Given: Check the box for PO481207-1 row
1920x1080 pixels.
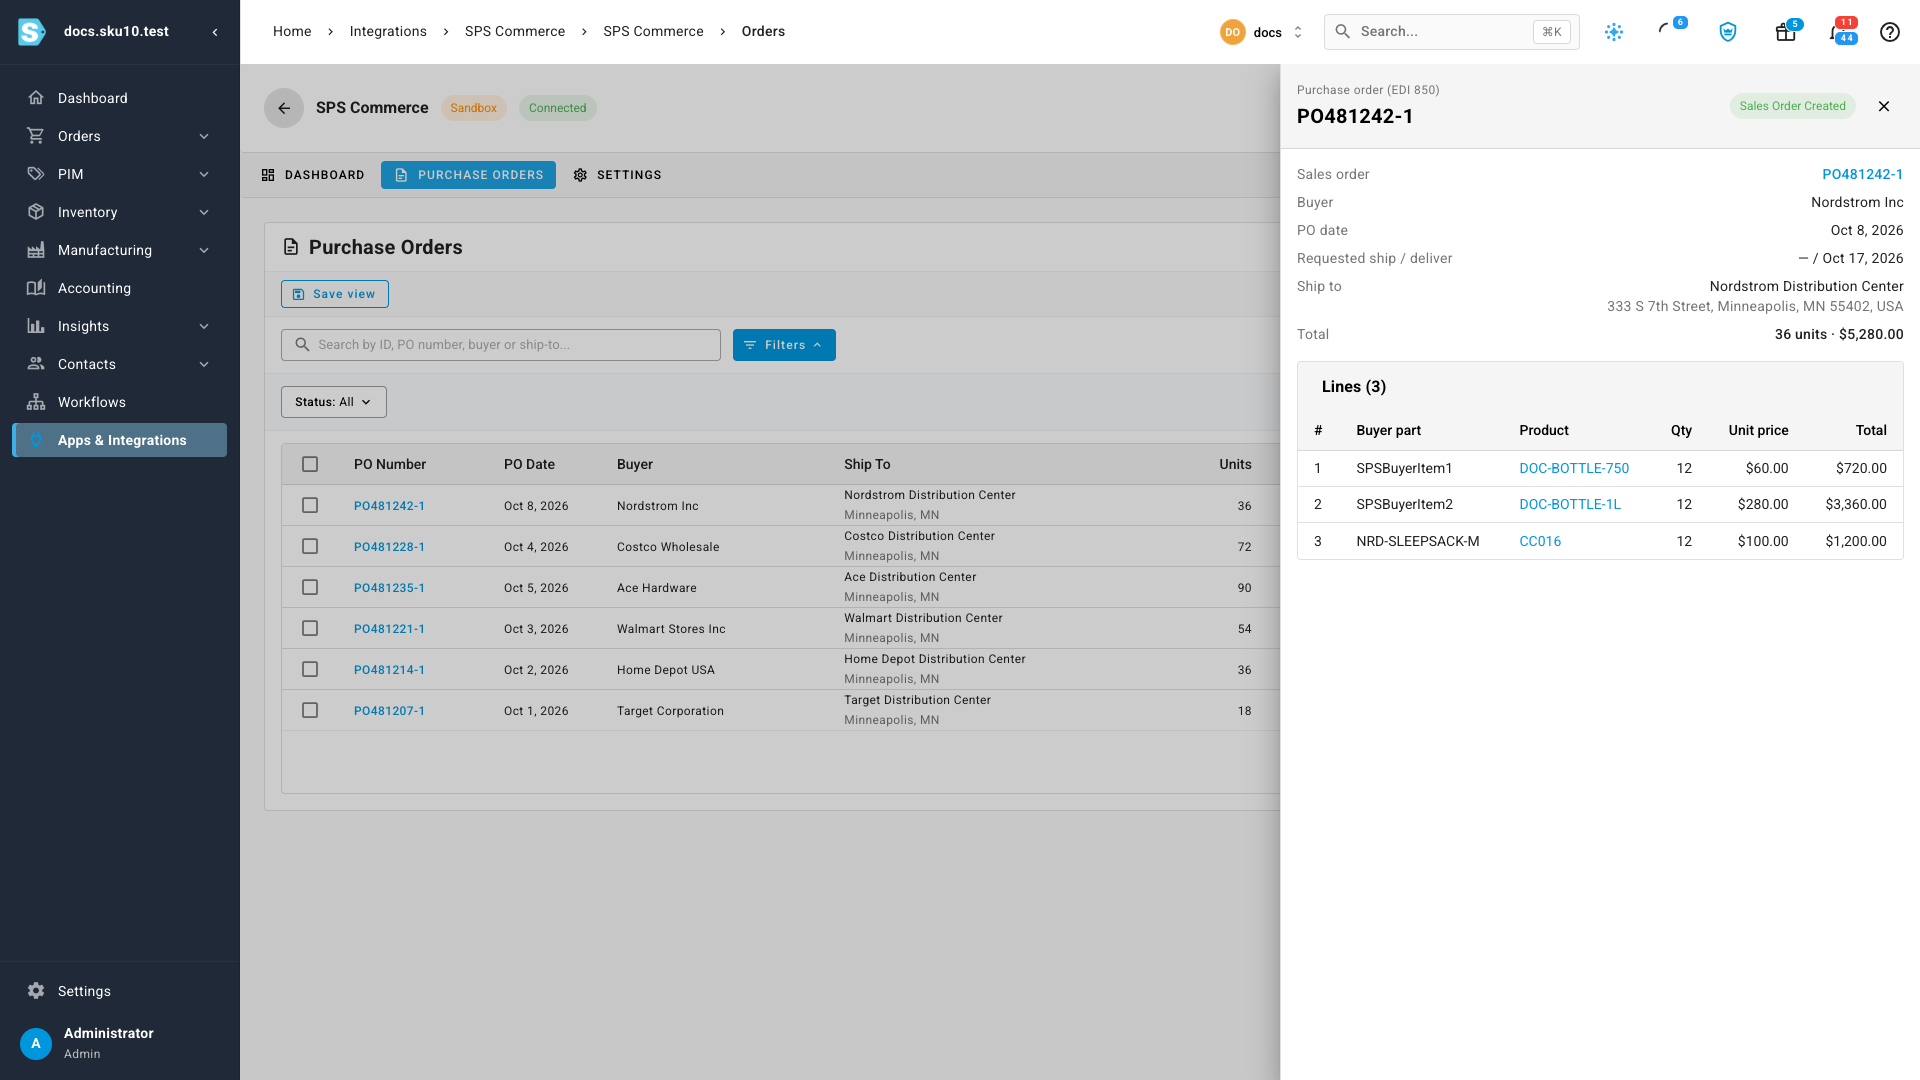Looking at the screenshot, I should tap(310, 710).
